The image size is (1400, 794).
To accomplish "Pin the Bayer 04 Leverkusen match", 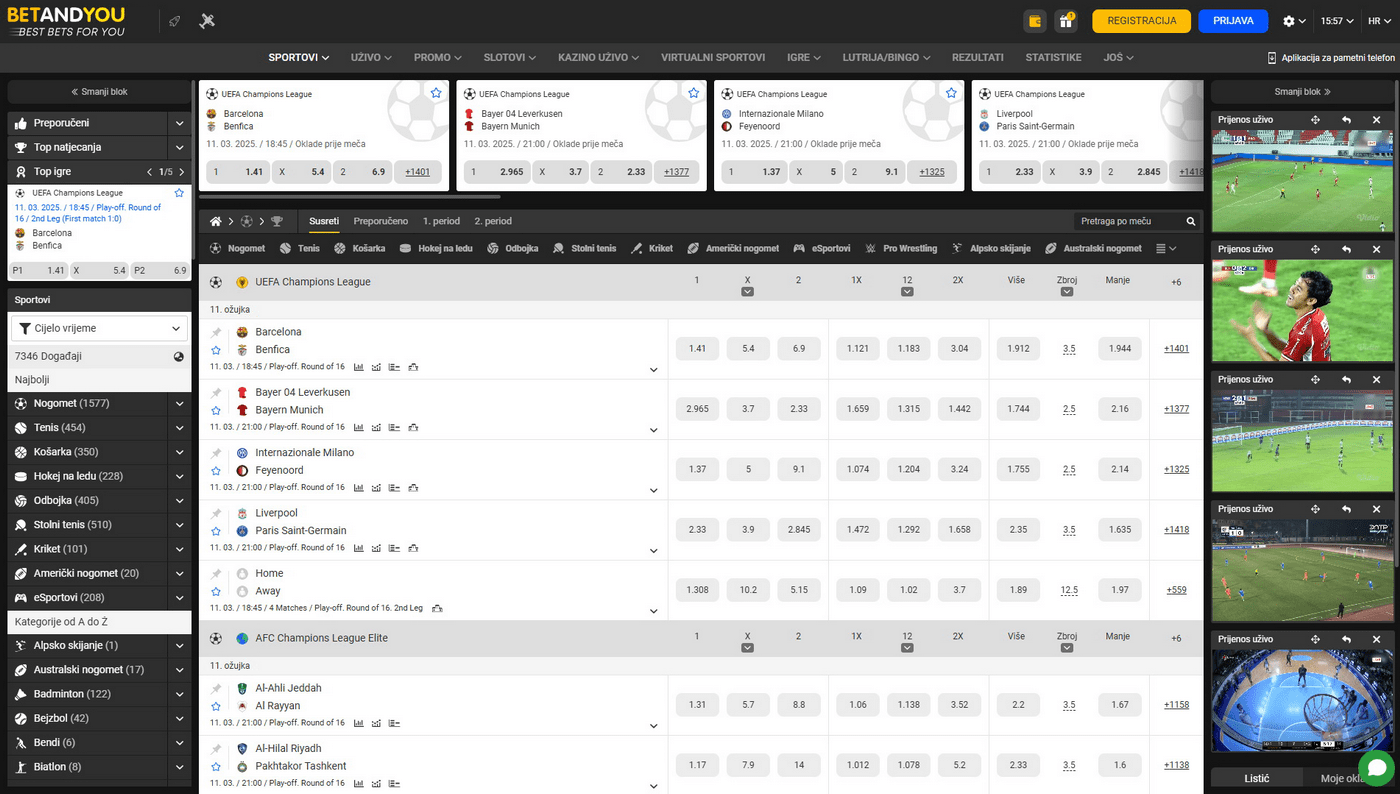I will pos(215,393).
